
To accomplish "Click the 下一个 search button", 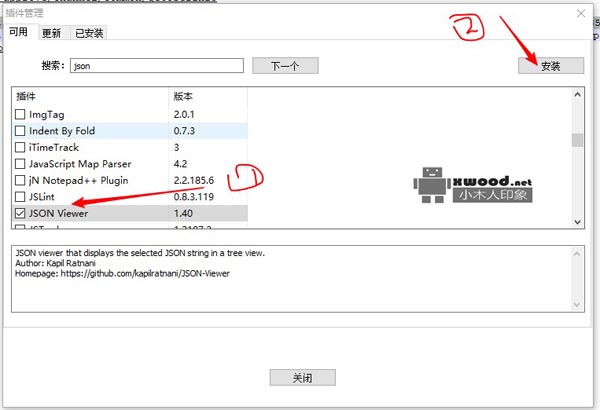I will (285, 66).
